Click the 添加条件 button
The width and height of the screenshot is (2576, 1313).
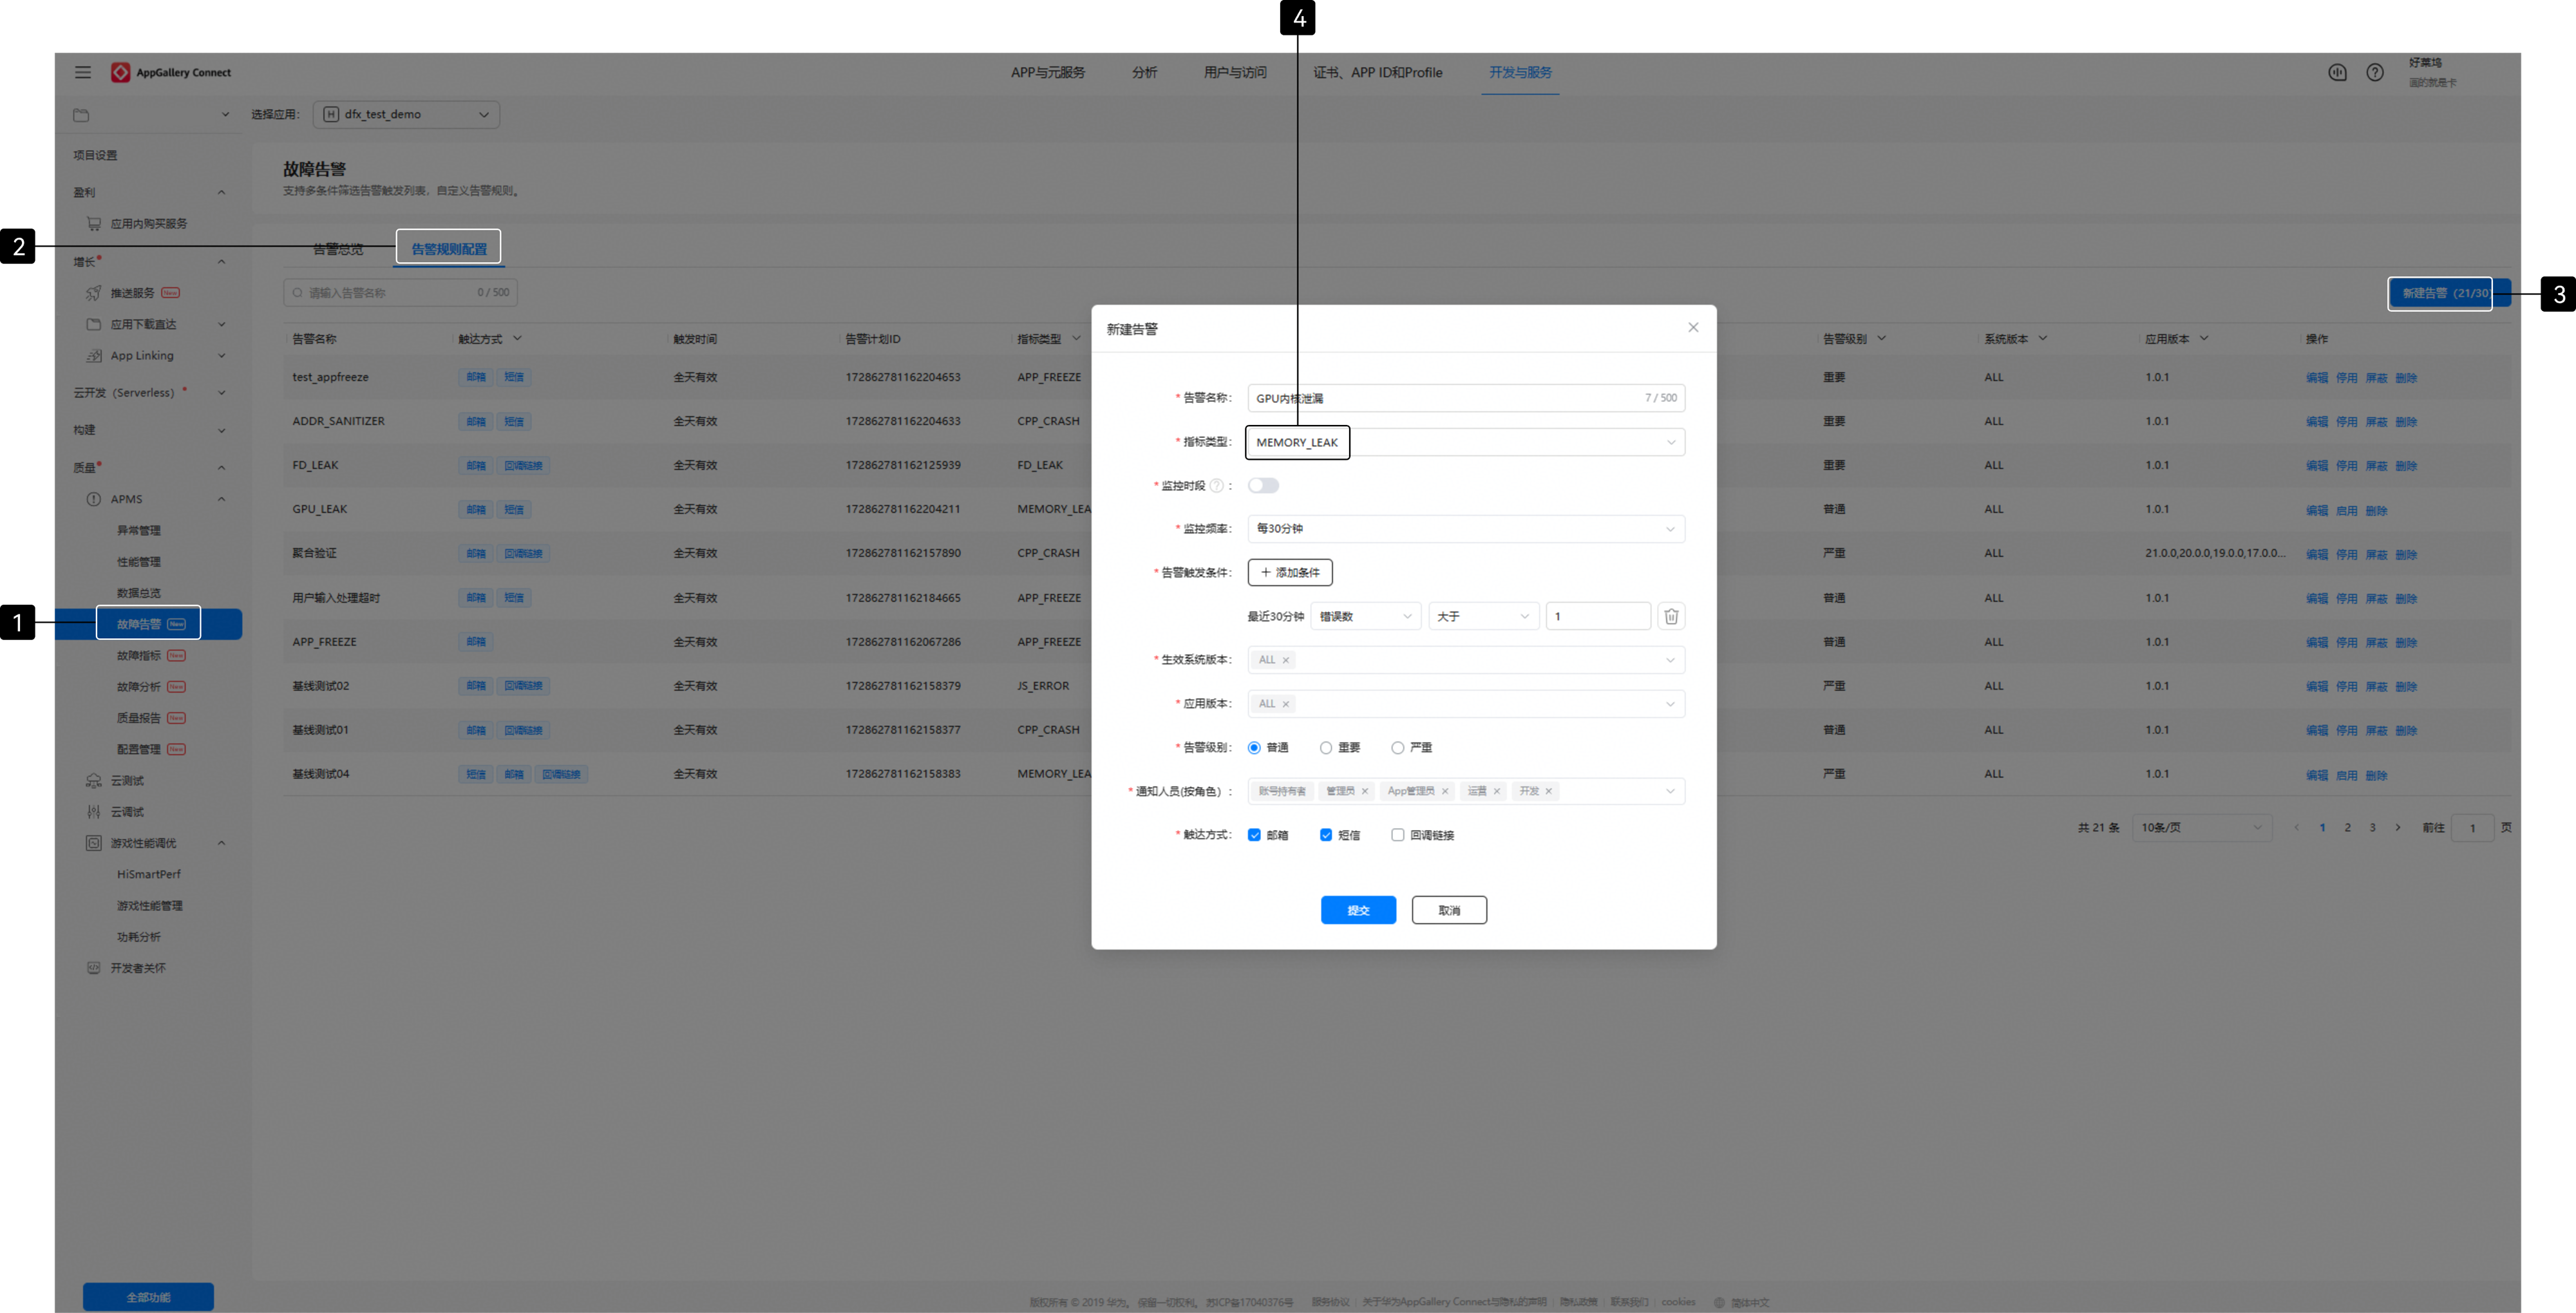[1290, 572]
